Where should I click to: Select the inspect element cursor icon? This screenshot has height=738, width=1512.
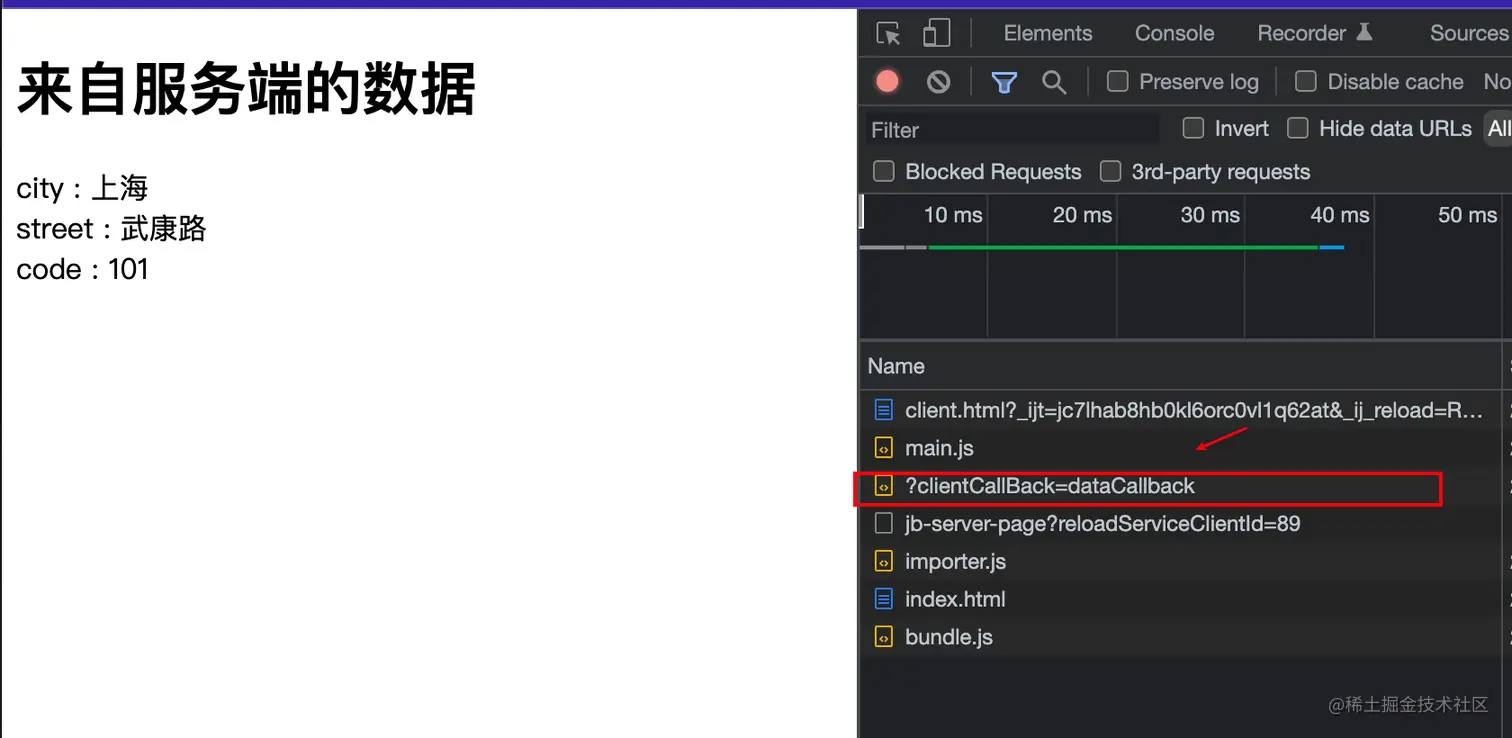[x=886, y=33]
